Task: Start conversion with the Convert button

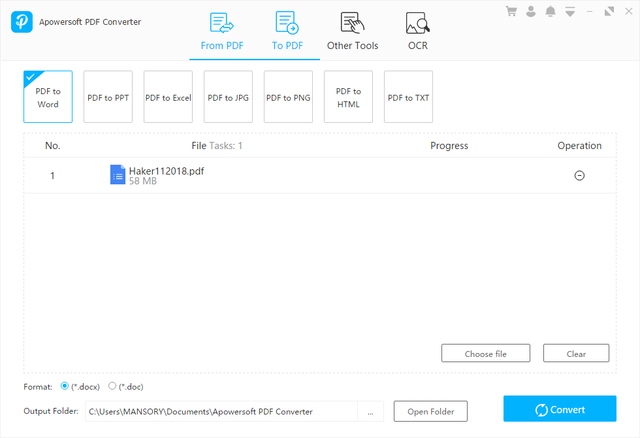Action: click(560, 409)
